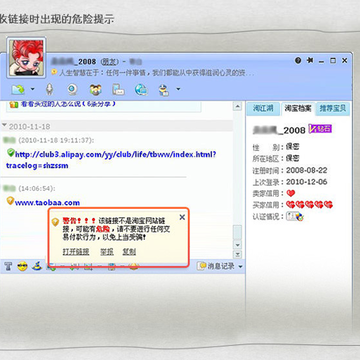Click 打开链接 in the warning popup
This screenshot has height=360, width=360.
[x=76, y=252]
